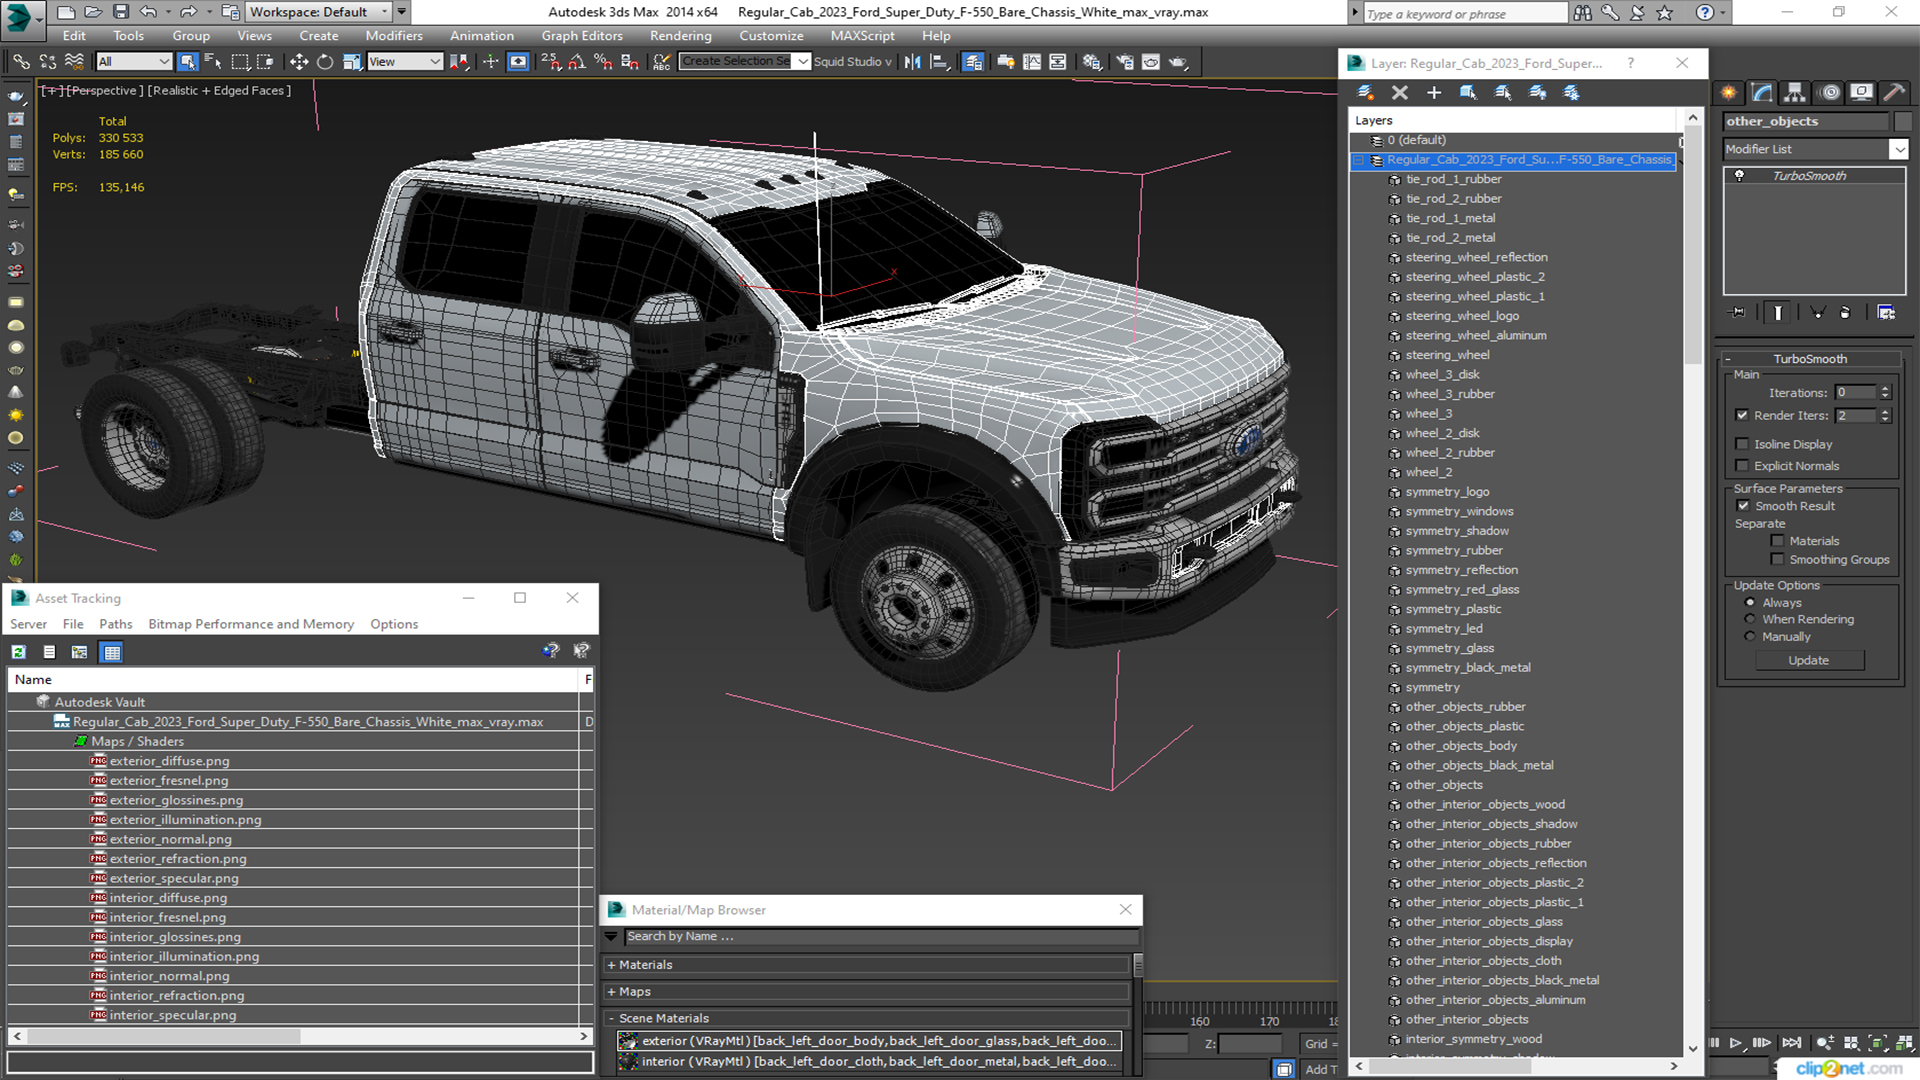
Task: Open the MAXScript menu
Action: (x=862, y=36)
